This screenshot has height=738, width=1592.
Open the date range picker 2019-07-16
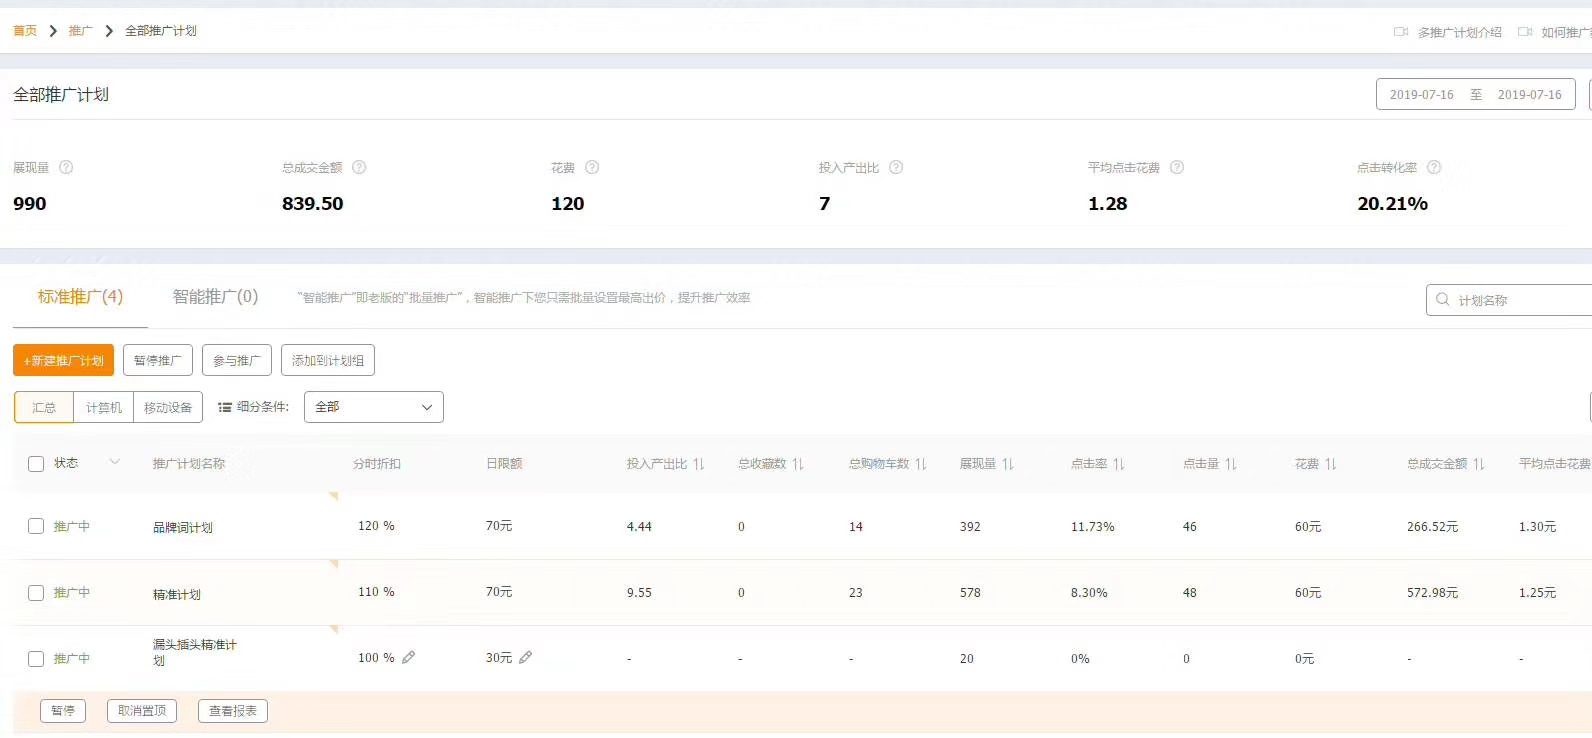(1475, 95)
